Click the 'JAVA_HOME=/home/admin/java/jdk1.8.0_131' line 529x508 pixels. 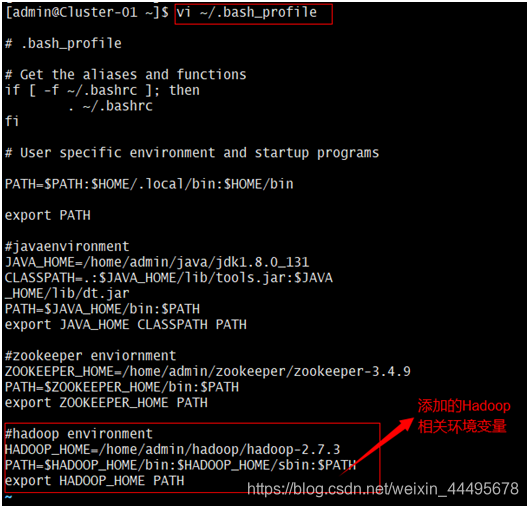(157, 262)
